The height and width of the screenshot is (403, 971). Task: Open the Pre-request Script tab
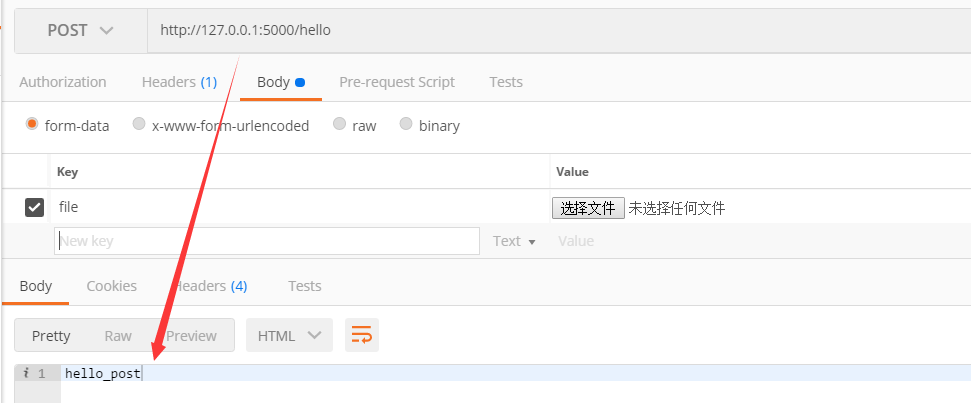397,82
